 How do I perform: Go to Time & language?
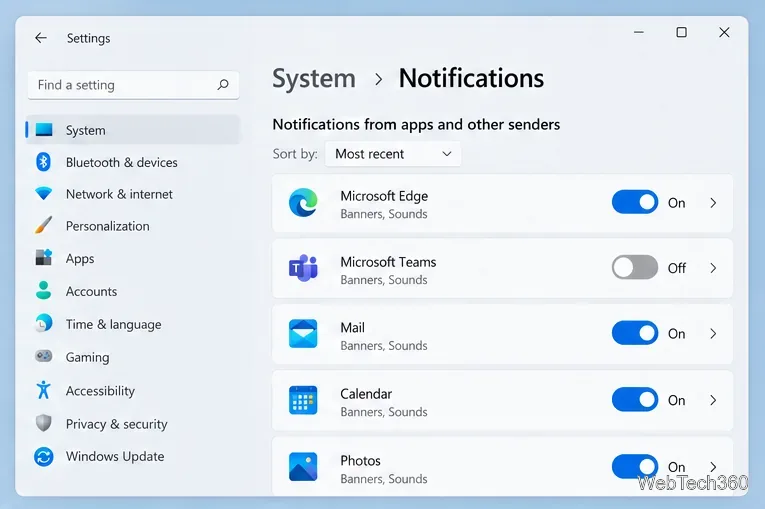133,324
